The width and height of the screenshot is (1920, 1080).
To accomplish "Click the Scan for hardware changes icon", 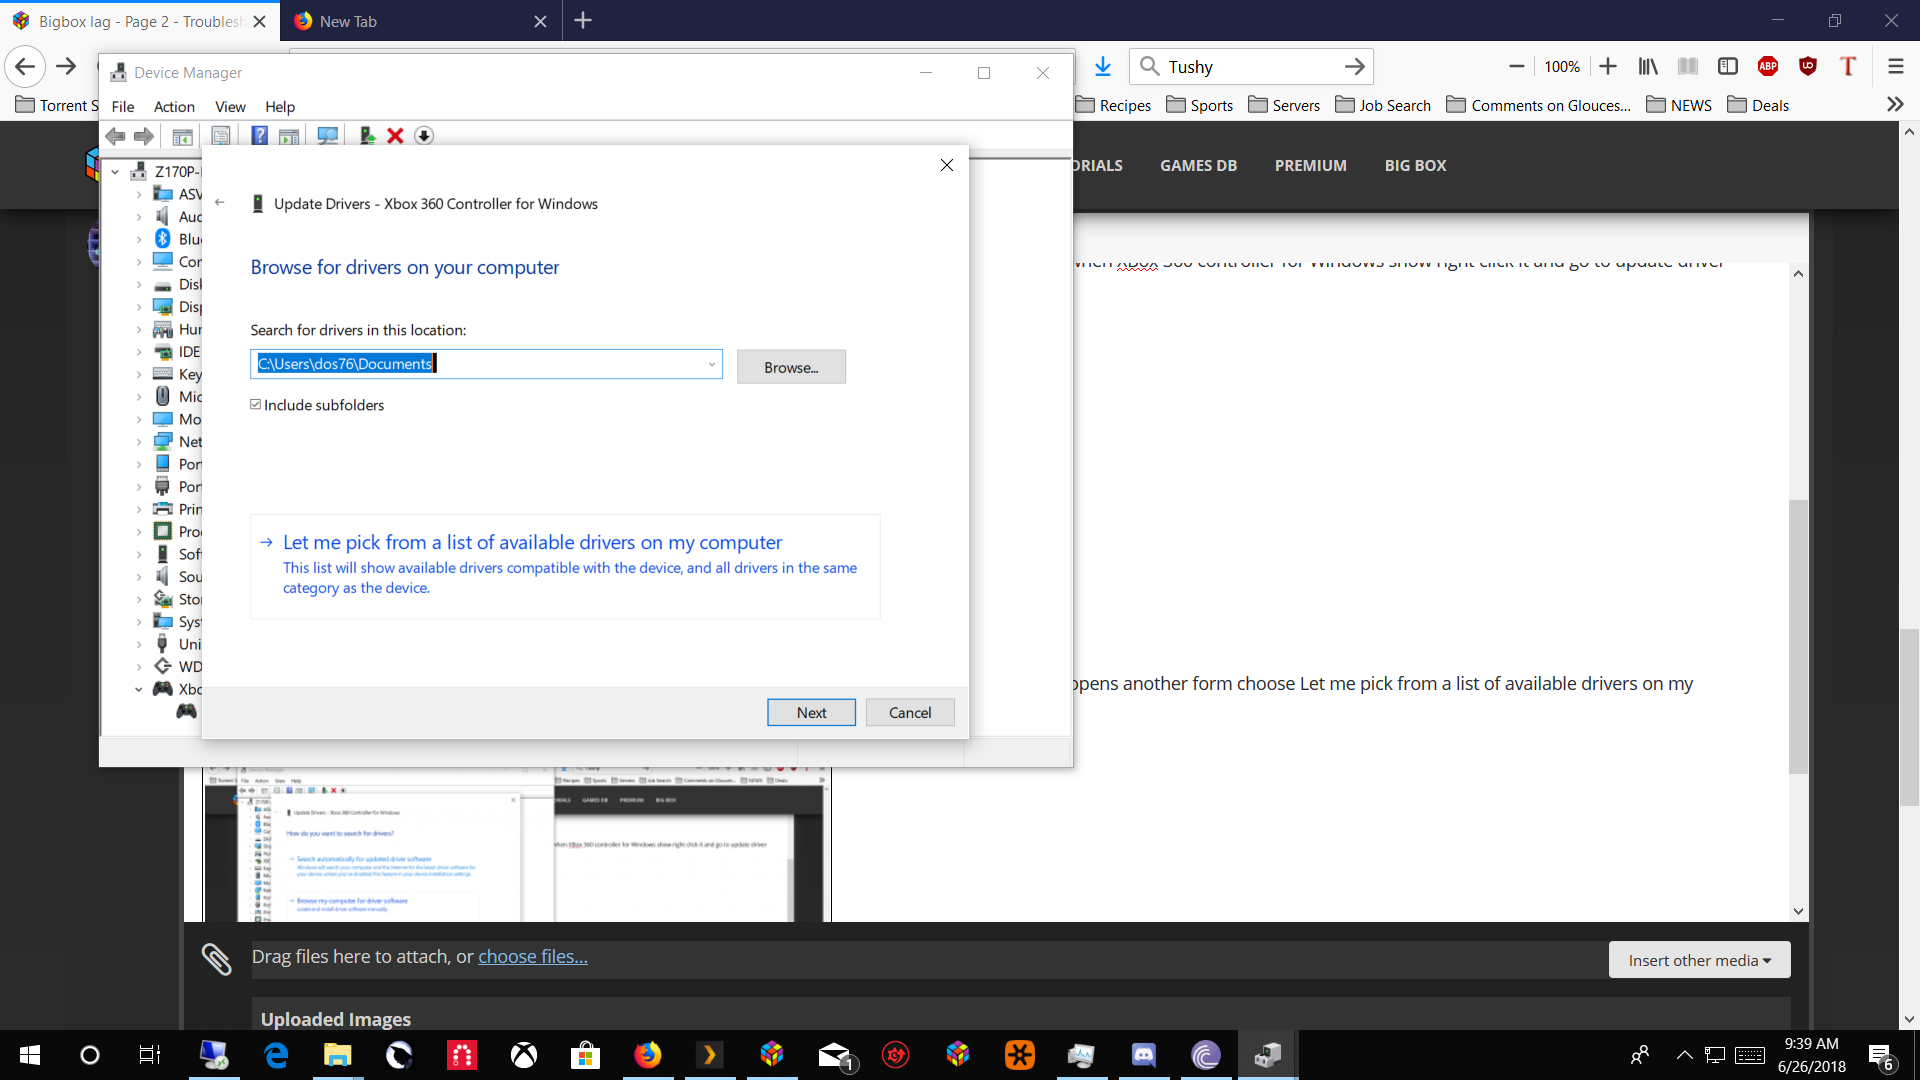I will click(x=327, y=136).
